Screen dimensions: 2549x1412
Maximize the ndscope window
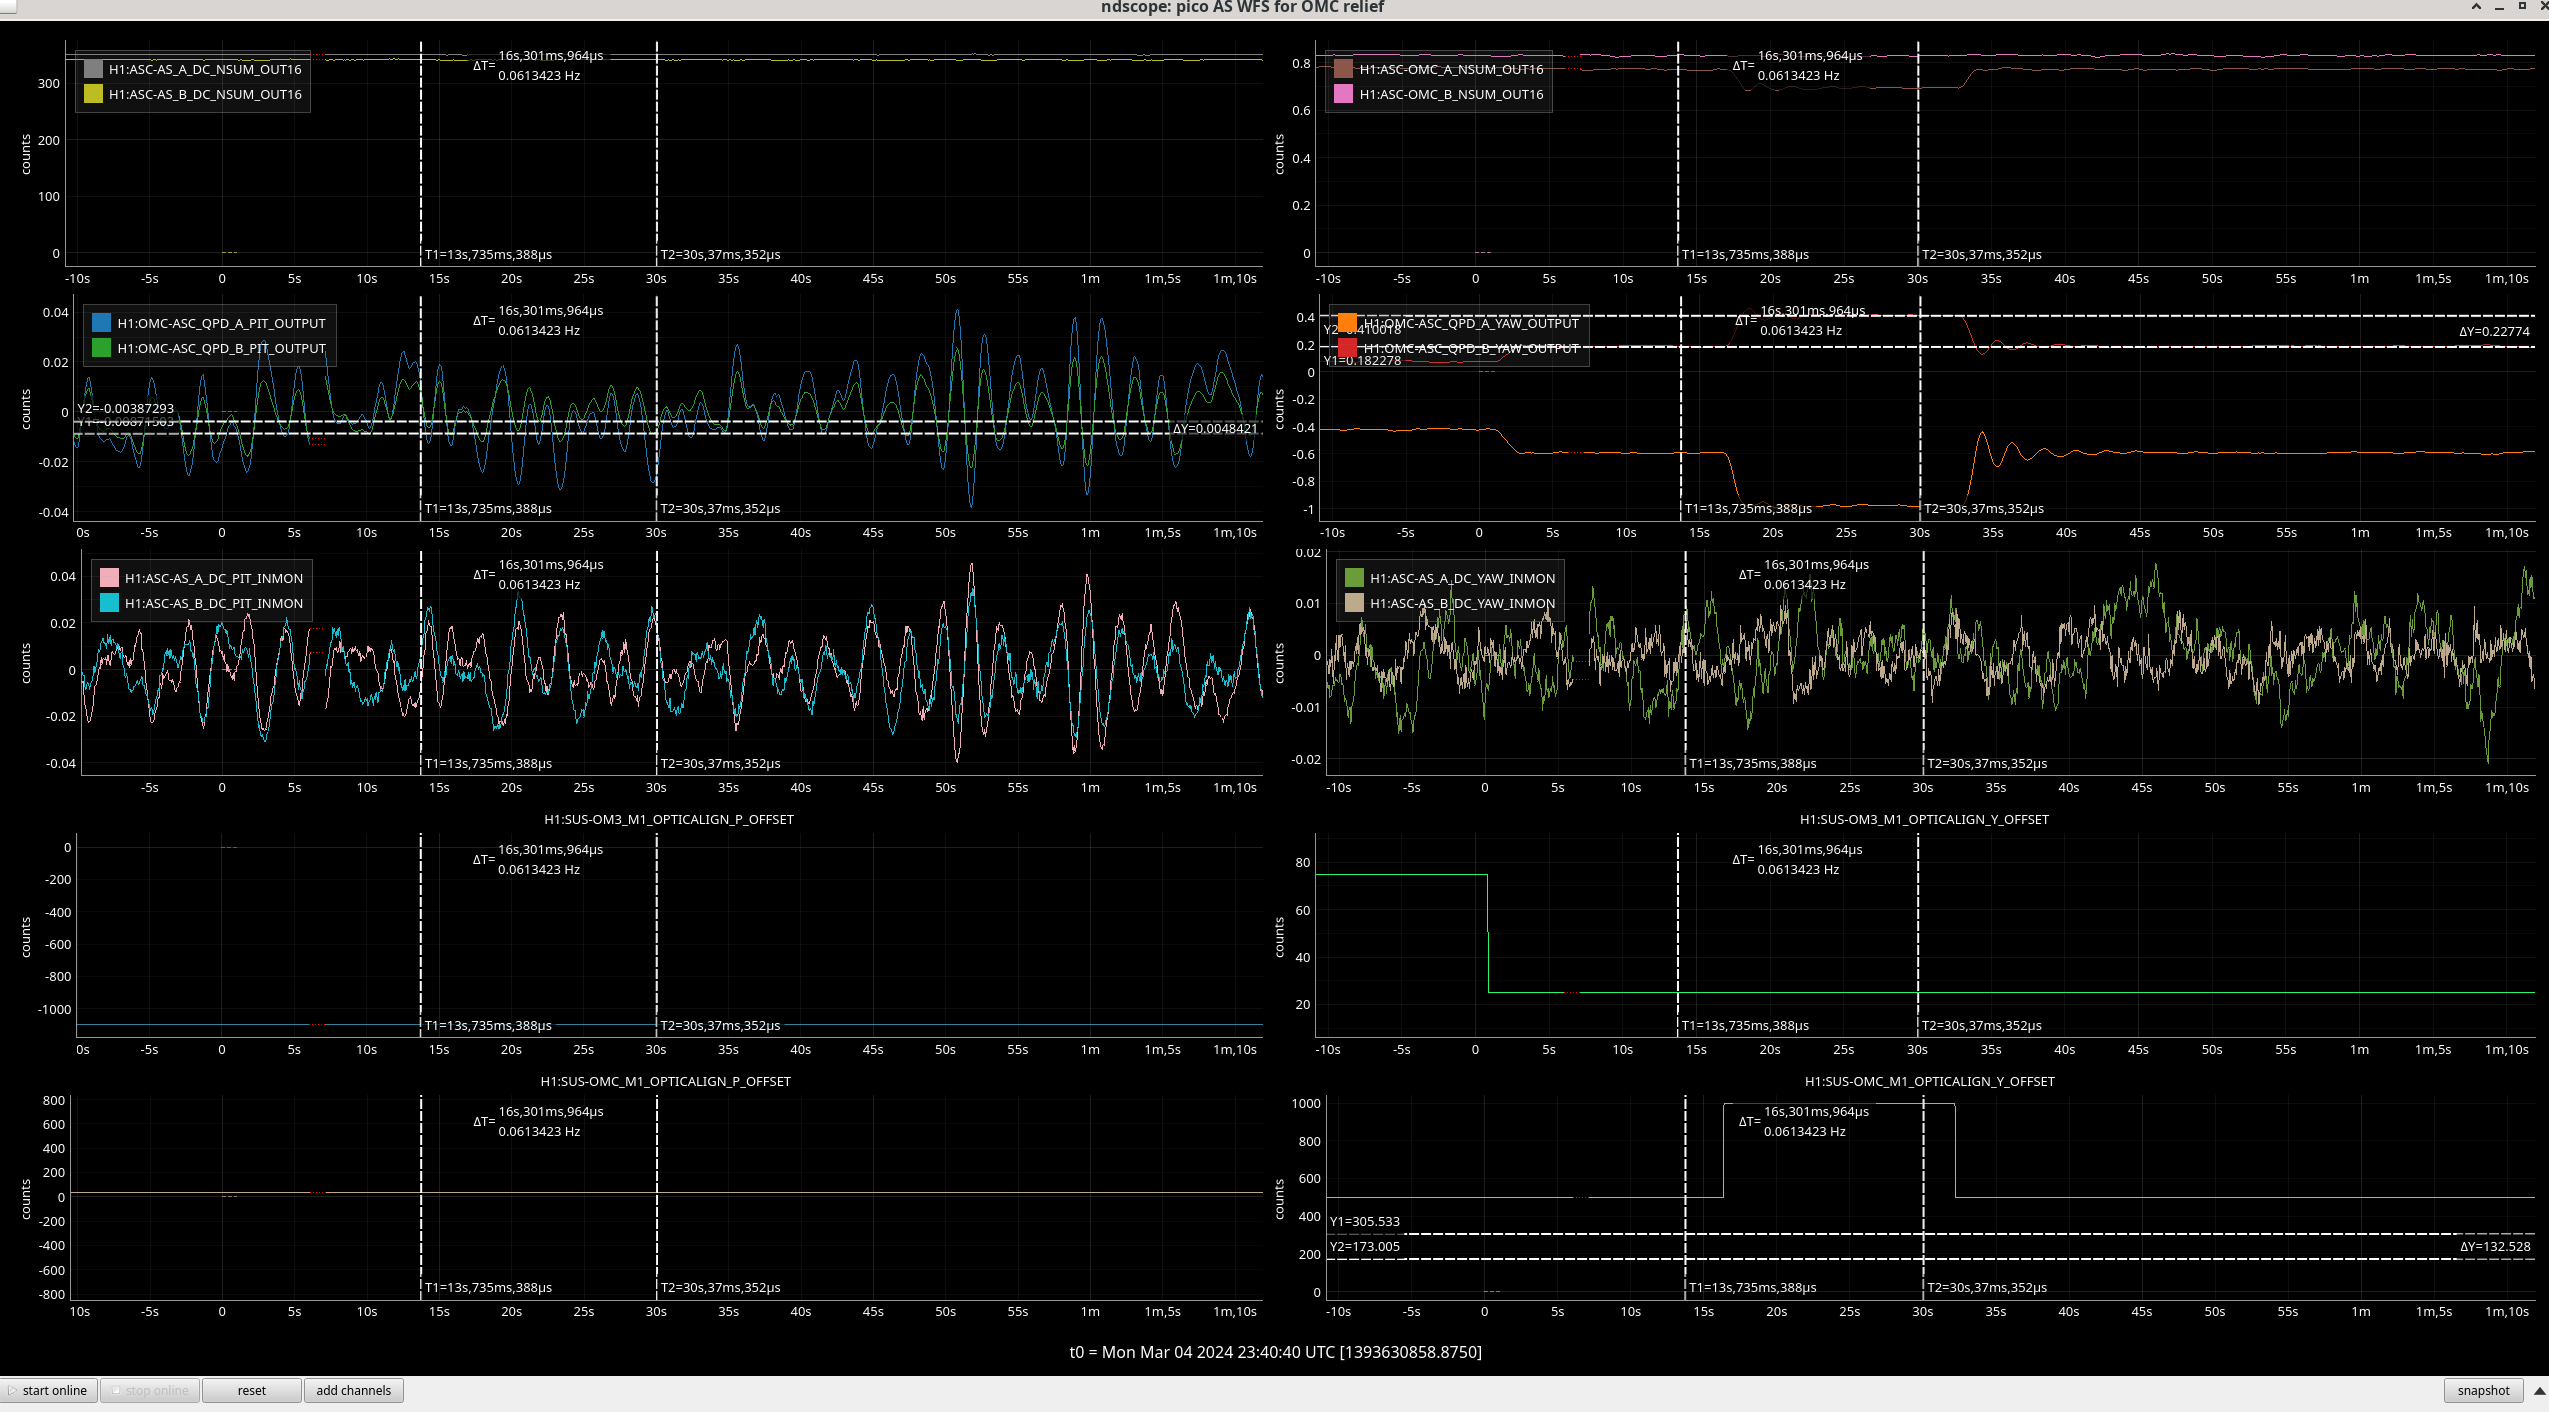click(2522, 7)
